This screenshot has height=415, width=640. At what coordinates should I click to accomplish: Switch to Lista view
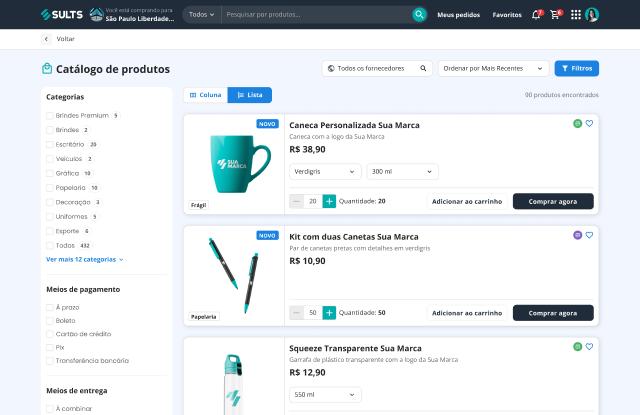250,95
